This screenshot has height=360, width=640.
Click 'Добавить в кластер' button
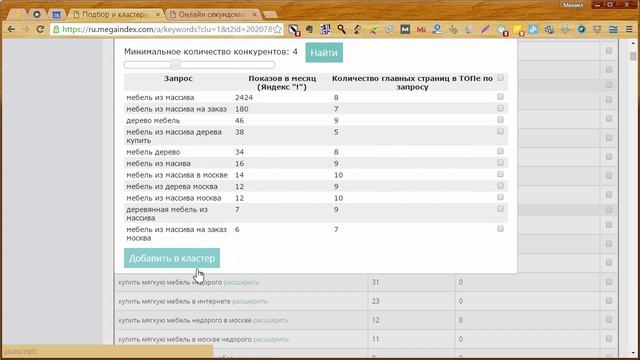(x=172, y=258)
